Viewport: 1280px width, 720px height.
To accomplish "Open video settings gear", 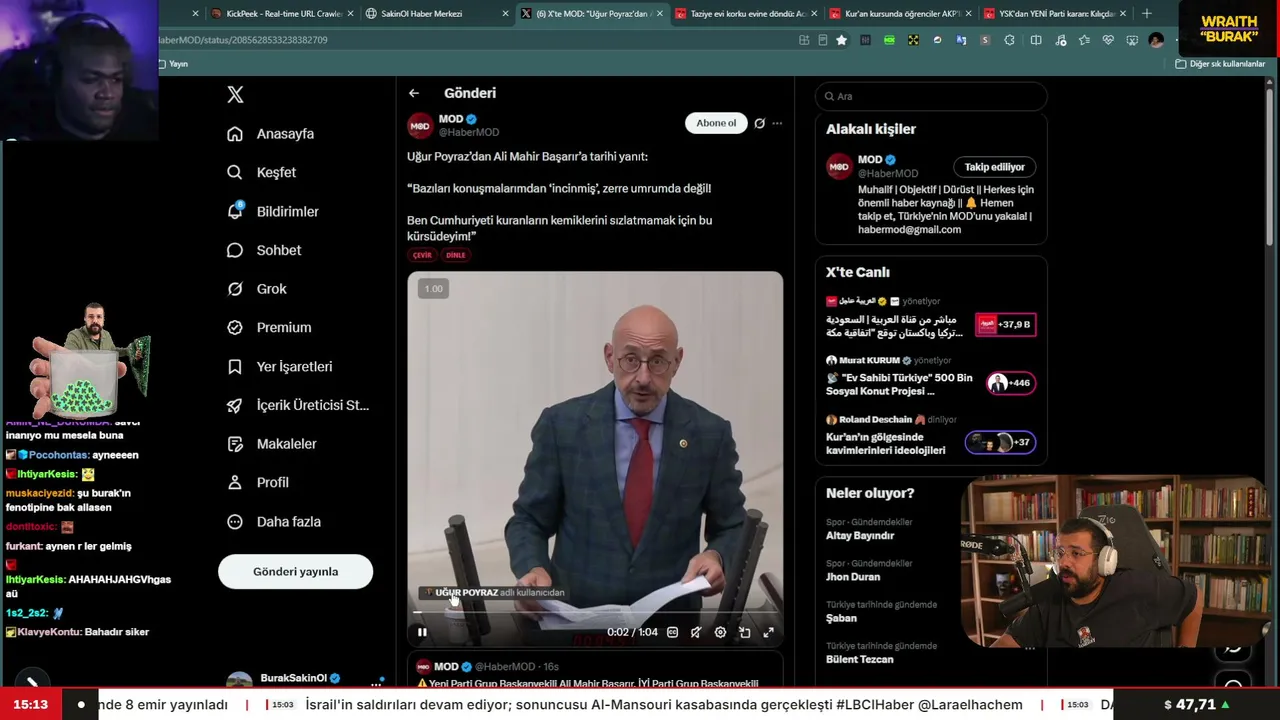I will [x=720, y=632].
